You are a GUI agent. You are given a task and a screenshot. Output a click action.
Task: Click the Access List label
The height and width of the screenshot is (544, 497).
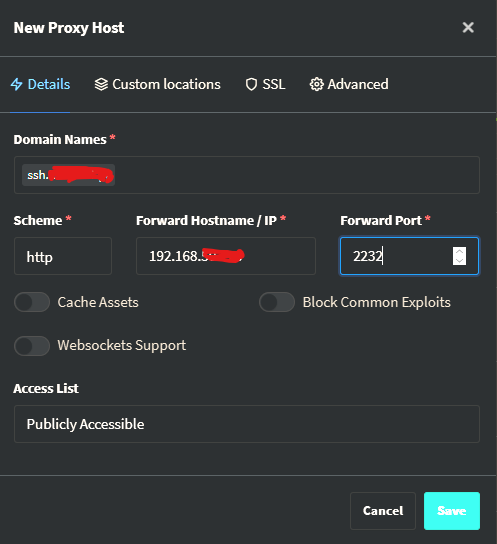46,389
